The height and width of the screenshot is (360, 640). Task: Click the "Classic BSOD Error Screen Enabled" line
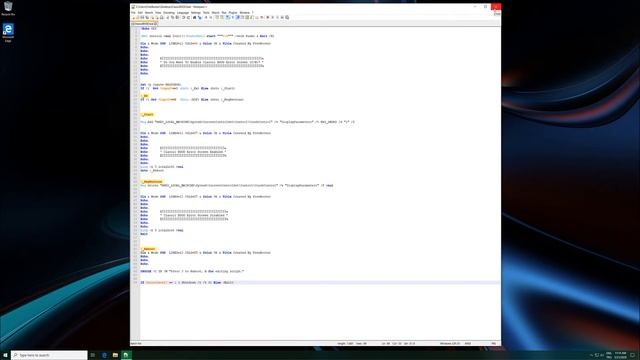click(193, 152)
